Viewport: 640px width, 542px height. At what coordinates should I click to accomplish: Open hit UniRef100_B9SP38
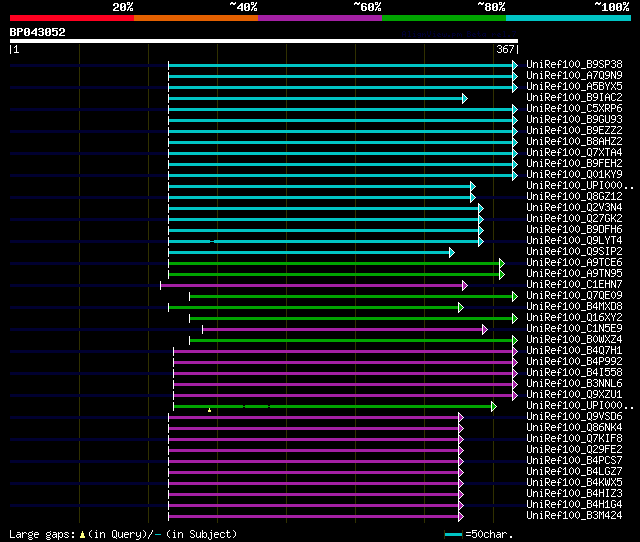pyautogui.click(x=574, y=64)
